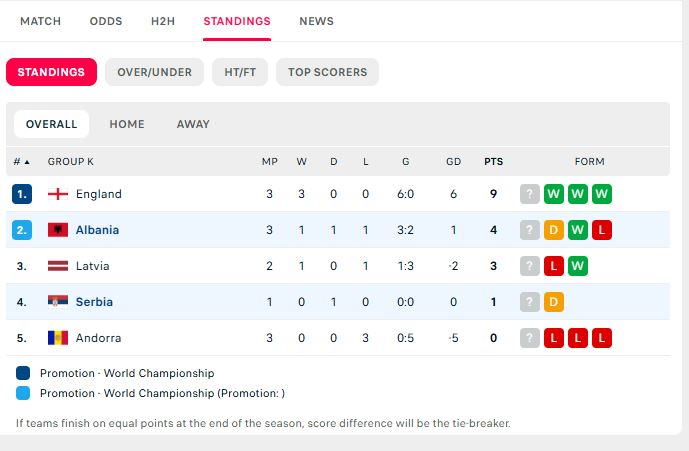The image size is (689, 451).
Task: Click the dark blue promotion legend swatch
Action: point(23,373)
